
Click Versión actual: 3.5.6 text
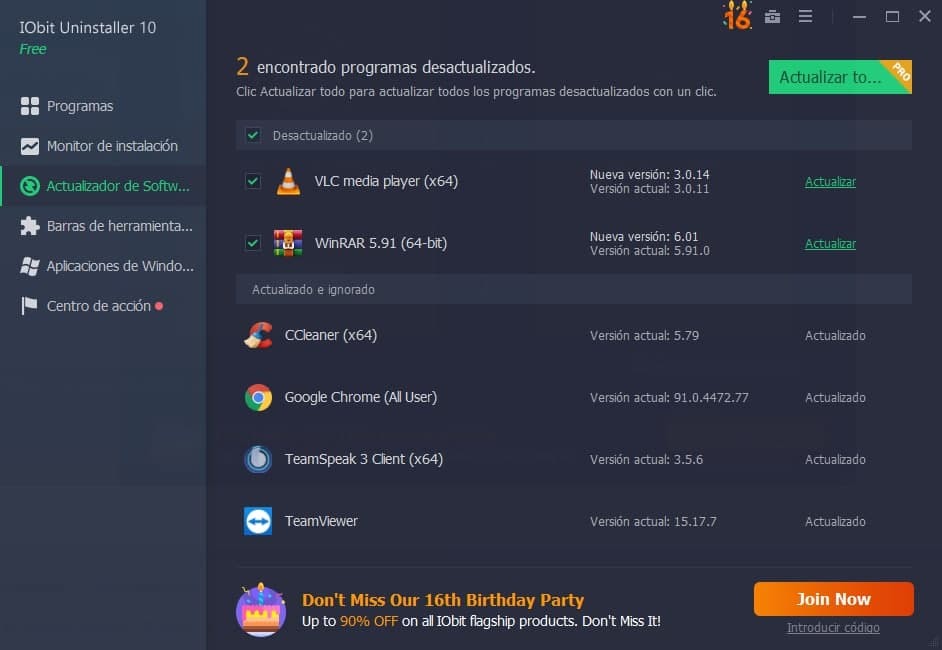click(x=646, y=460)
